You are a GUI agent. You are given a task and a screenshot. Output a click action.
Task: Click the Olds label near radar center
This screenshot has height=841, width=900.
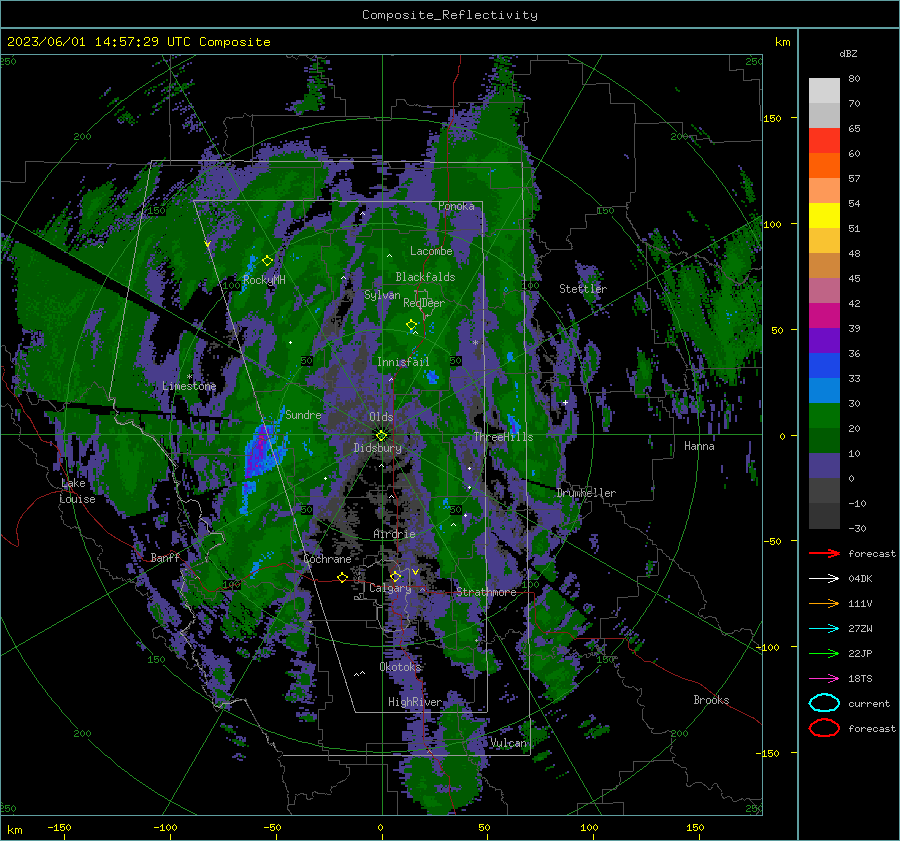[x=381, y=417]
